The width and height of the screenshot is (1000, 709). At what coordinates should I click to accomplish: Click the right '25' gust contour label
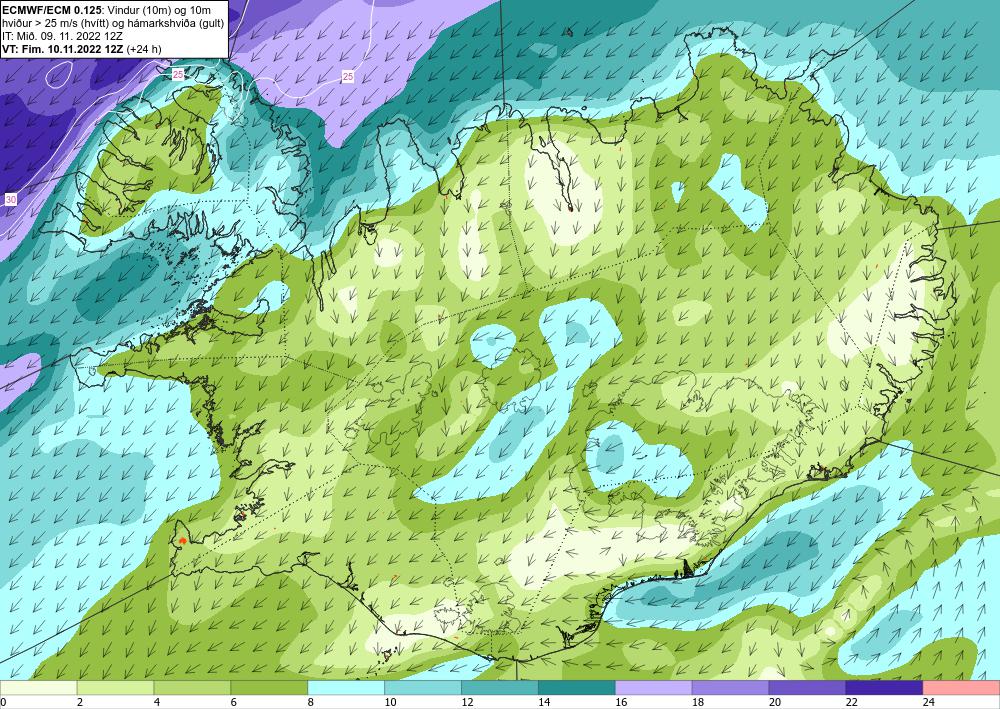[x=348, y=77]
